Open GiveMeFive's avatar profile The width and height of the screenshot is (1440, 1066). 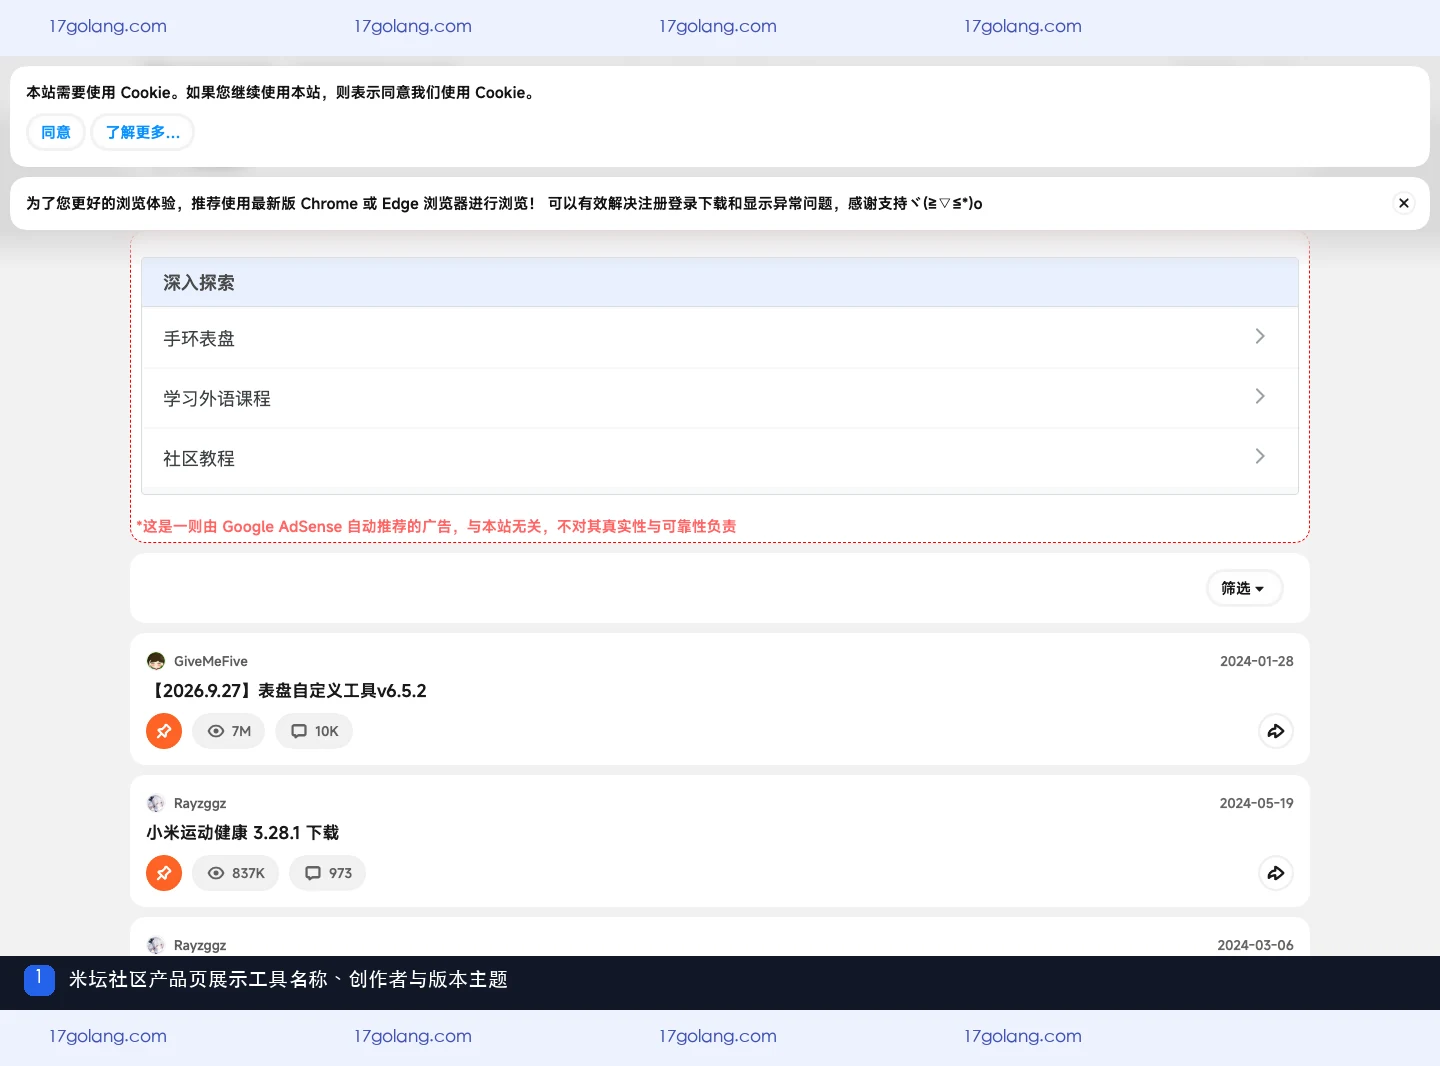pyautogui.click(x=156, y=661)
